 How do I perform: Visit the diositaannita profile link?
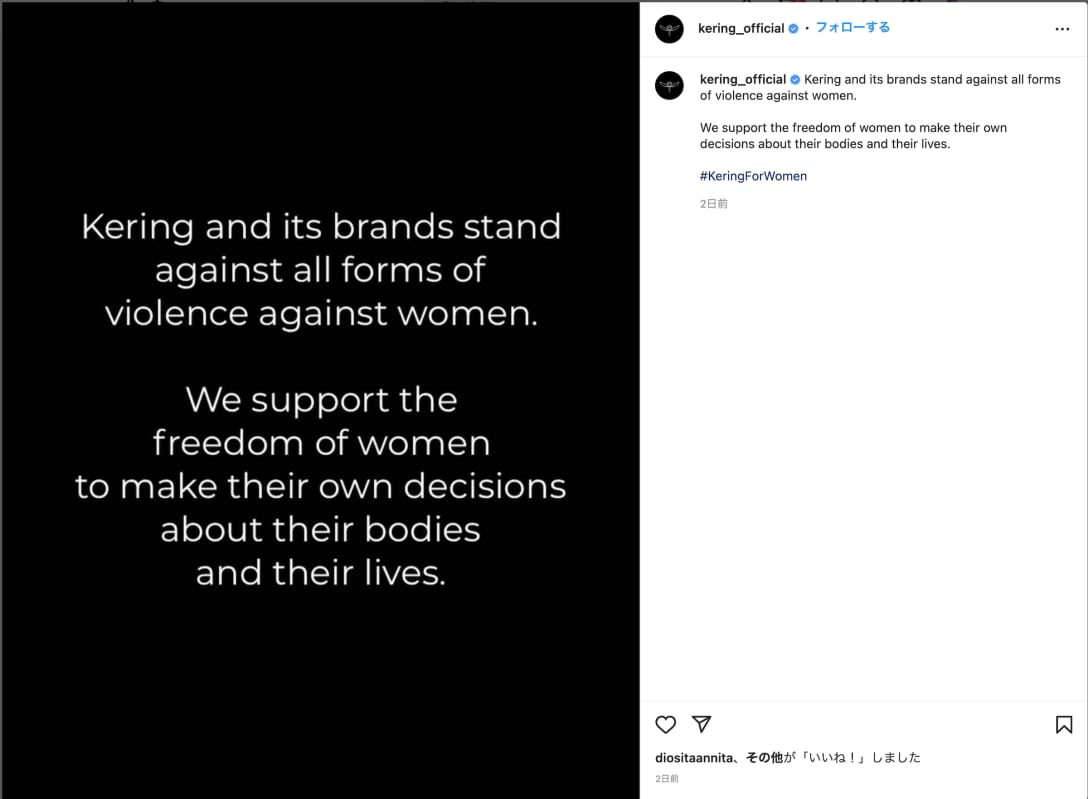coord(697,758)
